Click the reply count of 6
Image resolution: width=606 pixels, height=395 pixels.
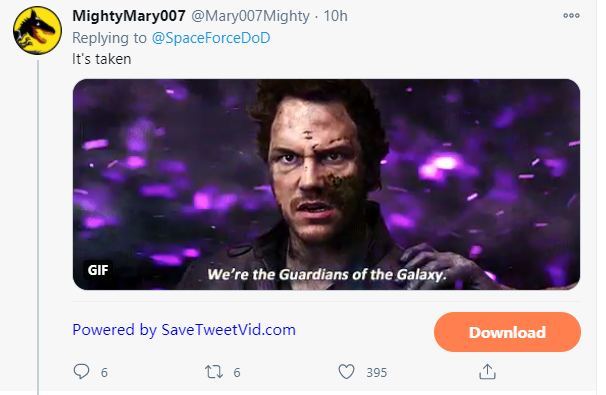click(x=104, y=373)
